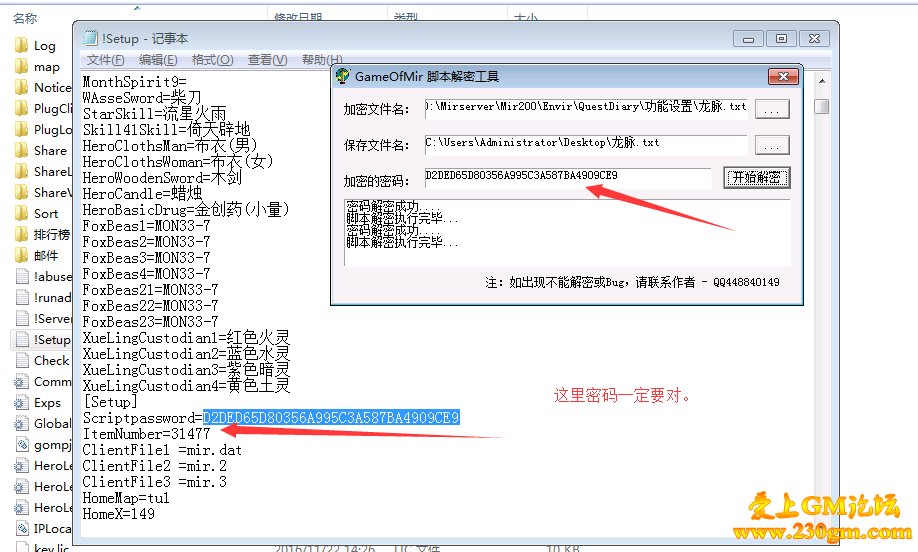Select the IPLoca file icon
The height and width of the screenshot is (552, 918).
tap(22, 529)
